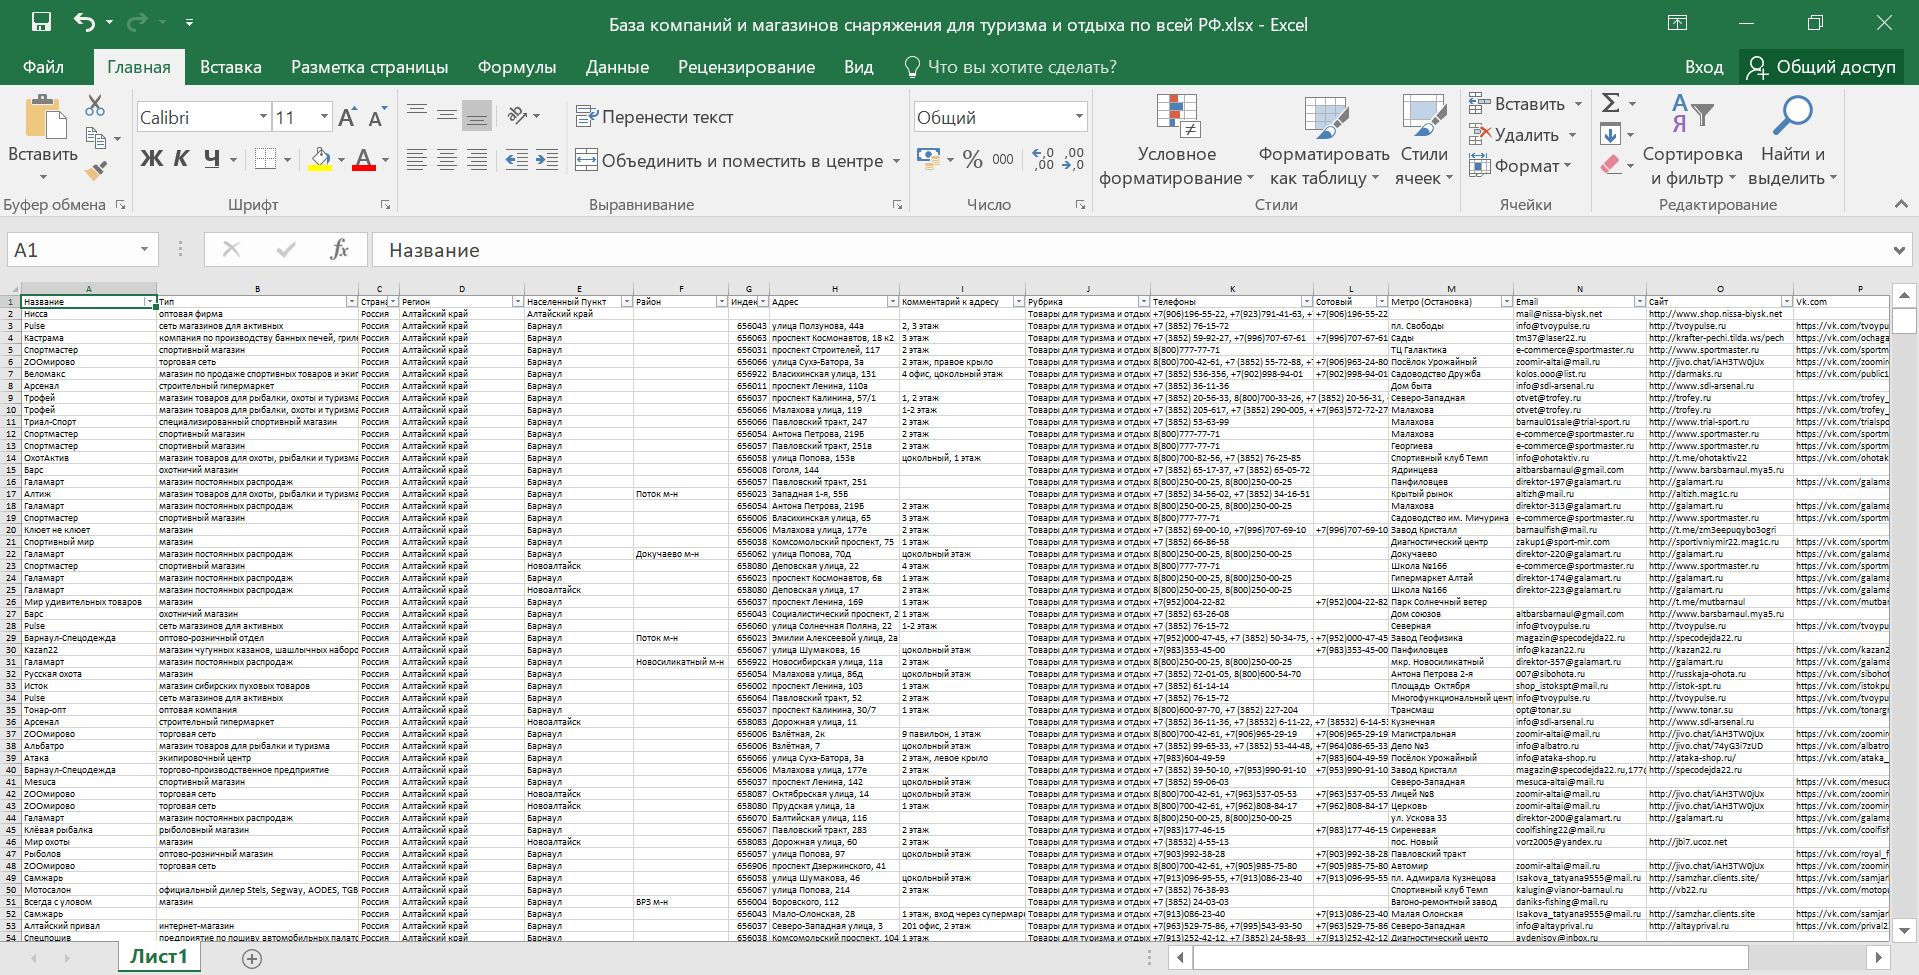This screenshot has height=975, width=1919.
Task: Switch to the Вставка ribbon tab
Action: 230,67
